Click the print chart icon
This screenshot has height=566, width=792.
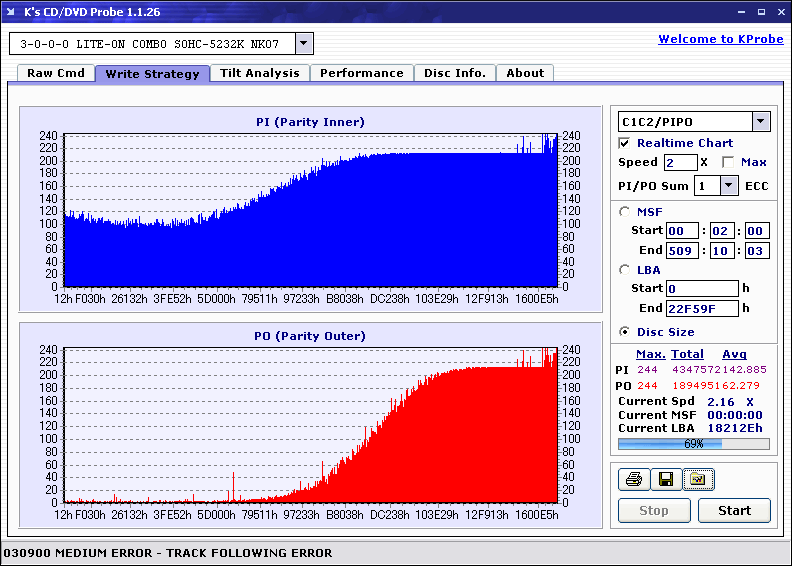pos(634,479)
